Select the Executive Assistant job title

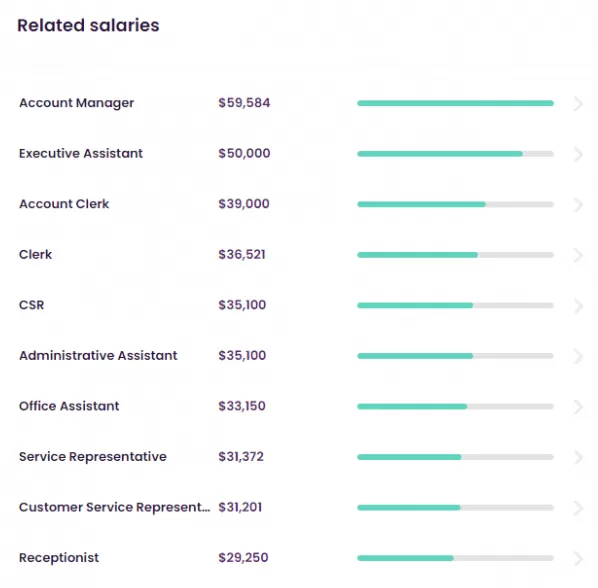tap(81, 153)
